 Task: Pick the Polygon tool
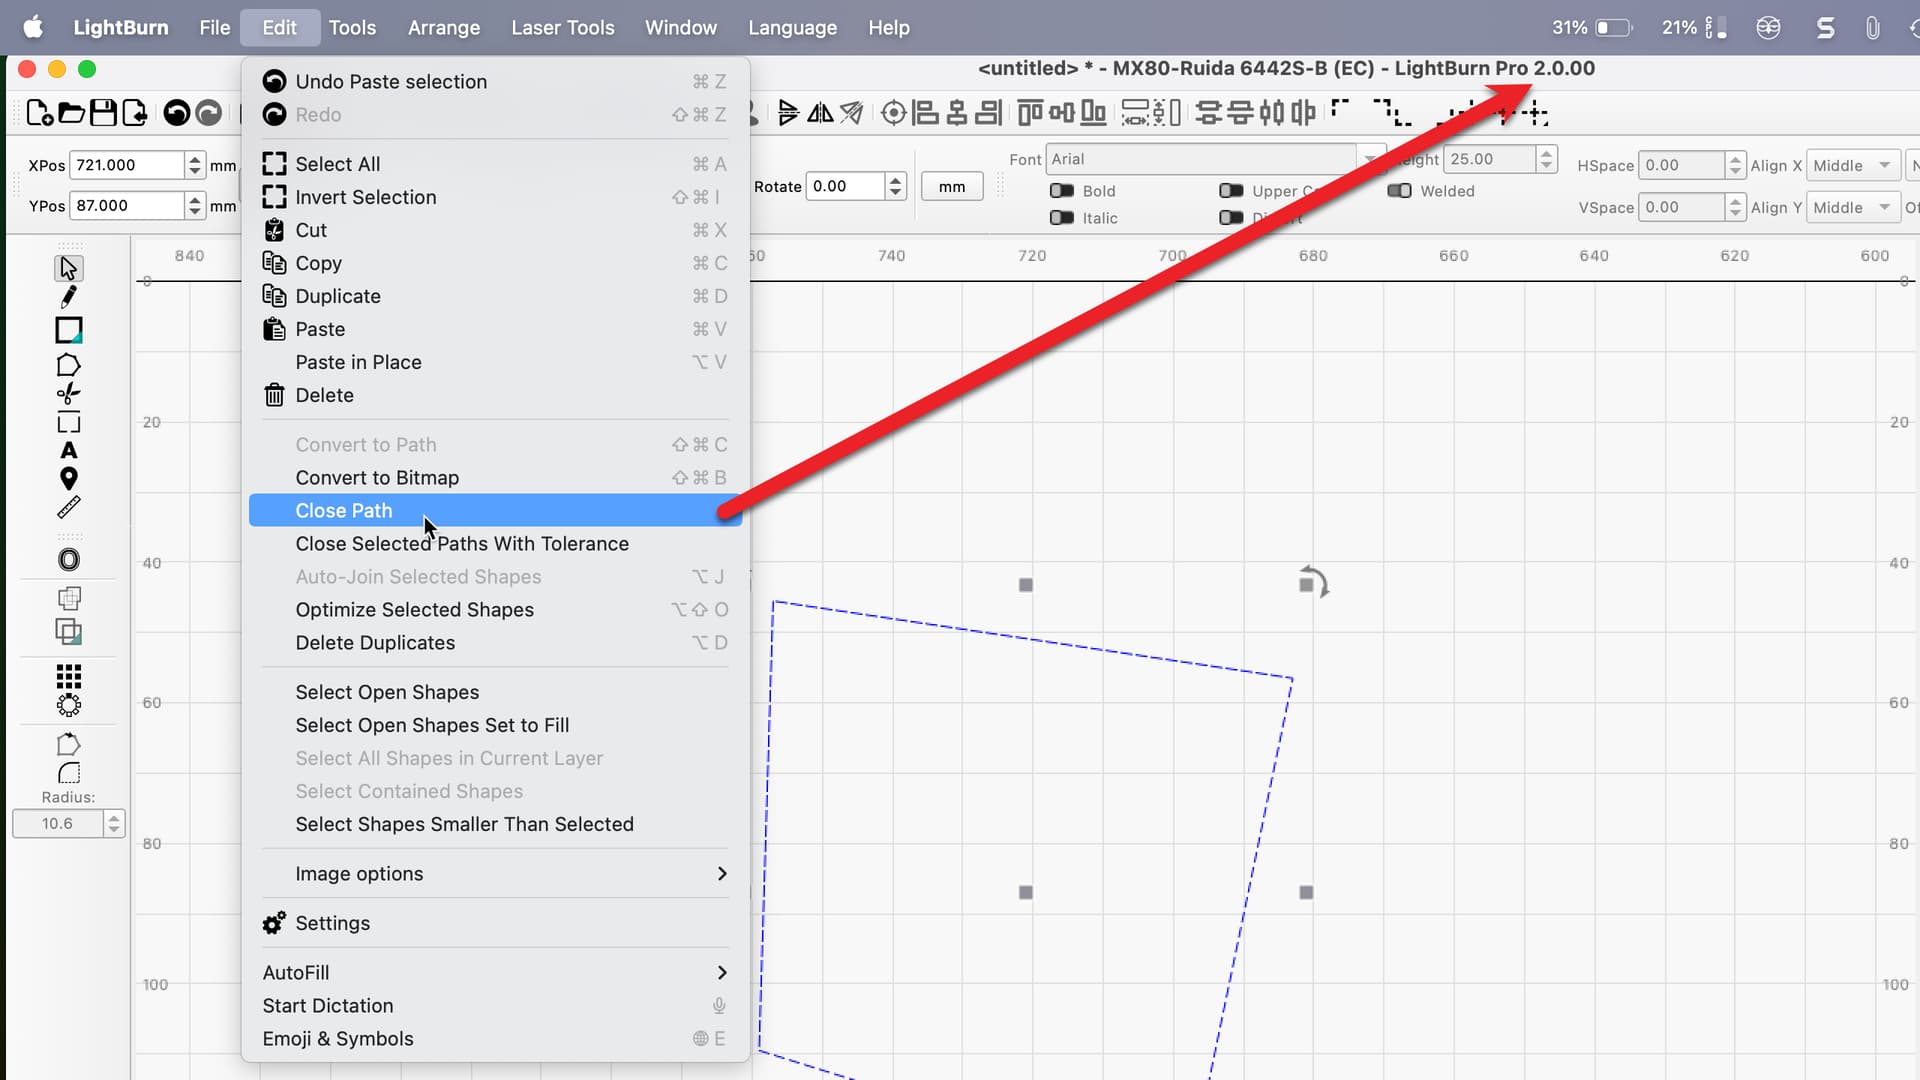pyautogui.click(x=68, y=364)
